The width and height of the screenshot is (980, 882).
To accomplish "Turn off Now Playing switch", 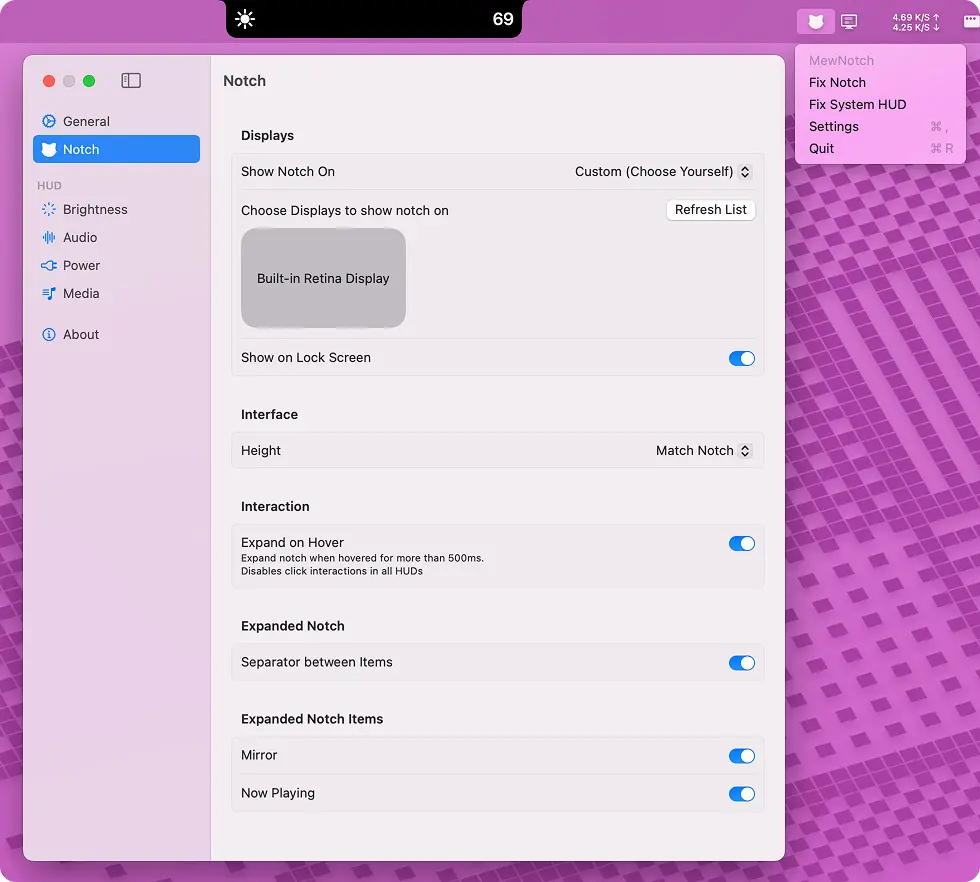I will [x=742, y=794].
